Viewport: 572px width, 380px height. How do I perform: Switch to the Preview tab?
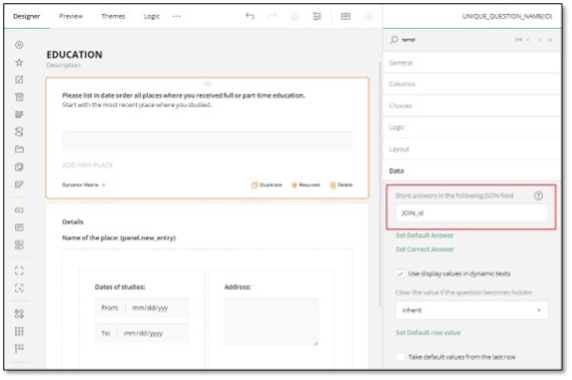(x=71, y=16)
